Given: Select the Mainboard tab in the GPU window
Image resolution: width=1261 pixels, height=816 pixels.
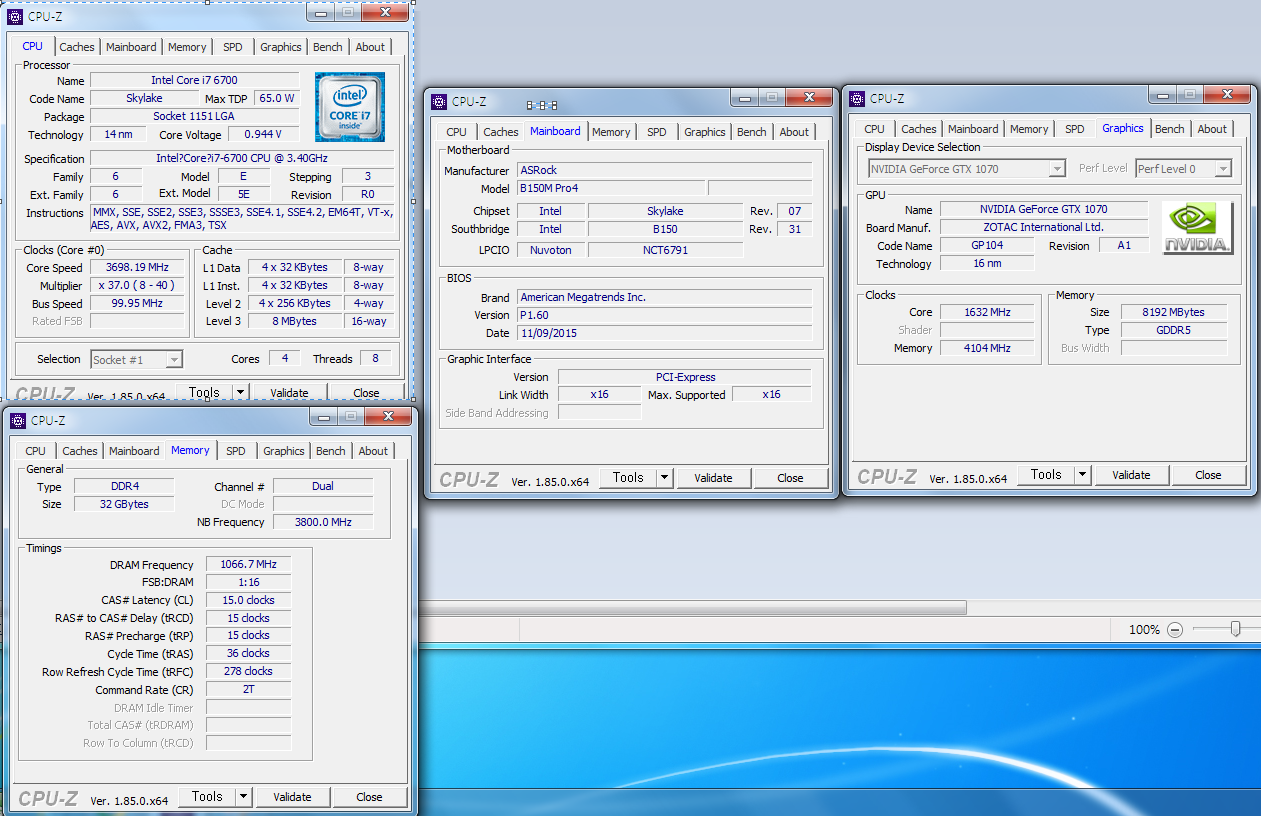Looking at the screenshot, I should click(x=973, y=129).
